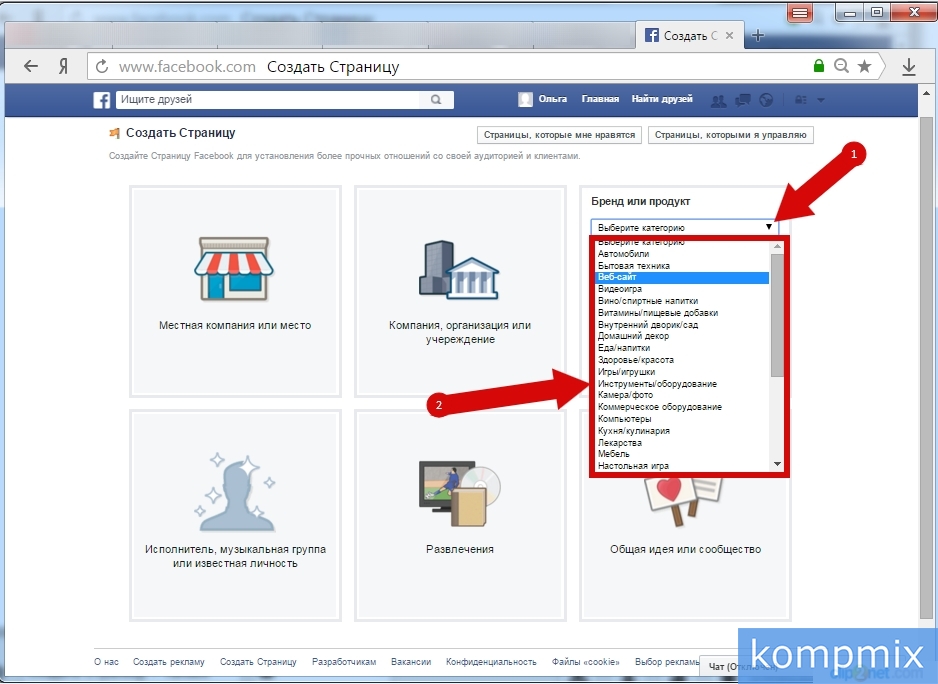Open privacy shortcuts icon
This screenshot has width=938, height=684.
[x=801, y=100]
